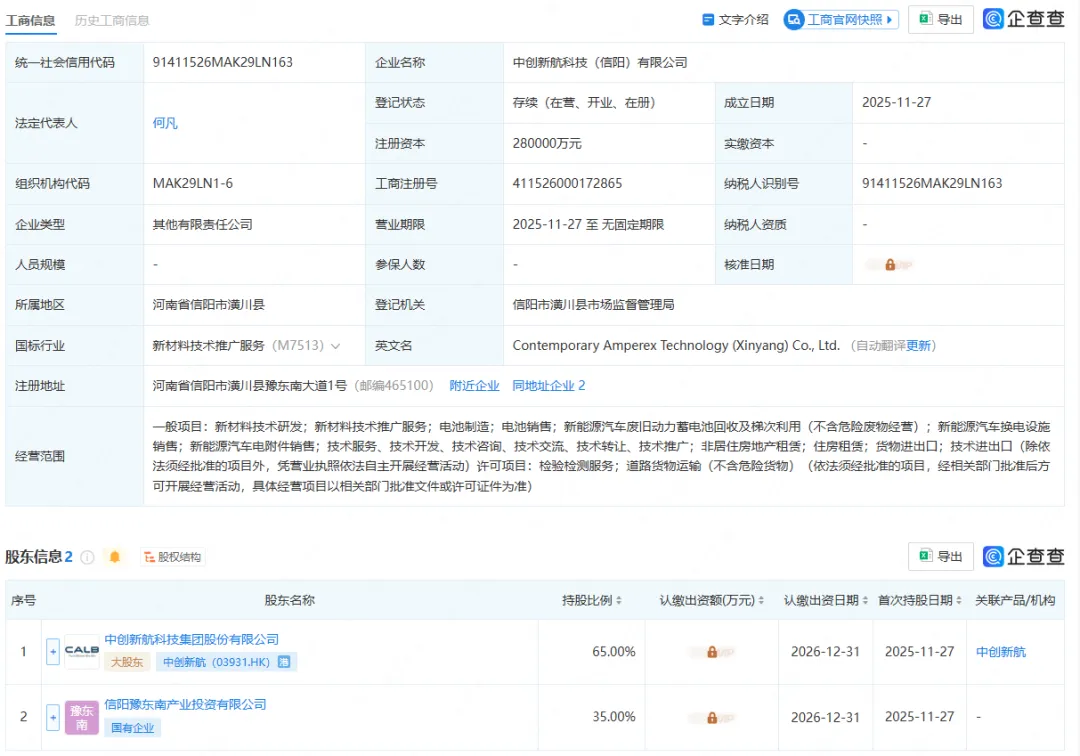Screen dimensions: 1080x756
Task: Expand shareholder row for 中创新航科技集团
Action: (x=53, y=652)
